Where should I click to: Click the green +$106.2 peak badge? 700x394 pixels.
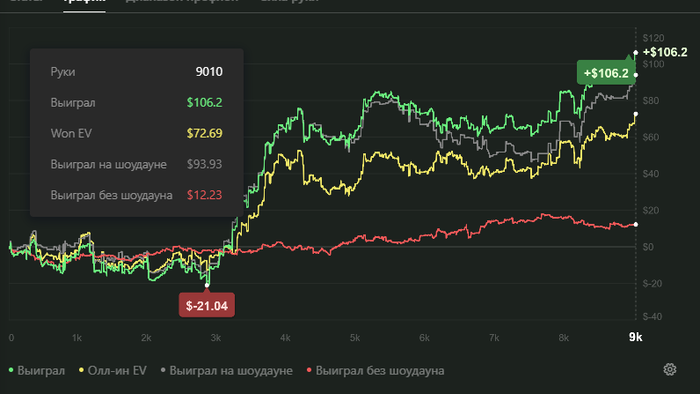[x=606, y=73]
